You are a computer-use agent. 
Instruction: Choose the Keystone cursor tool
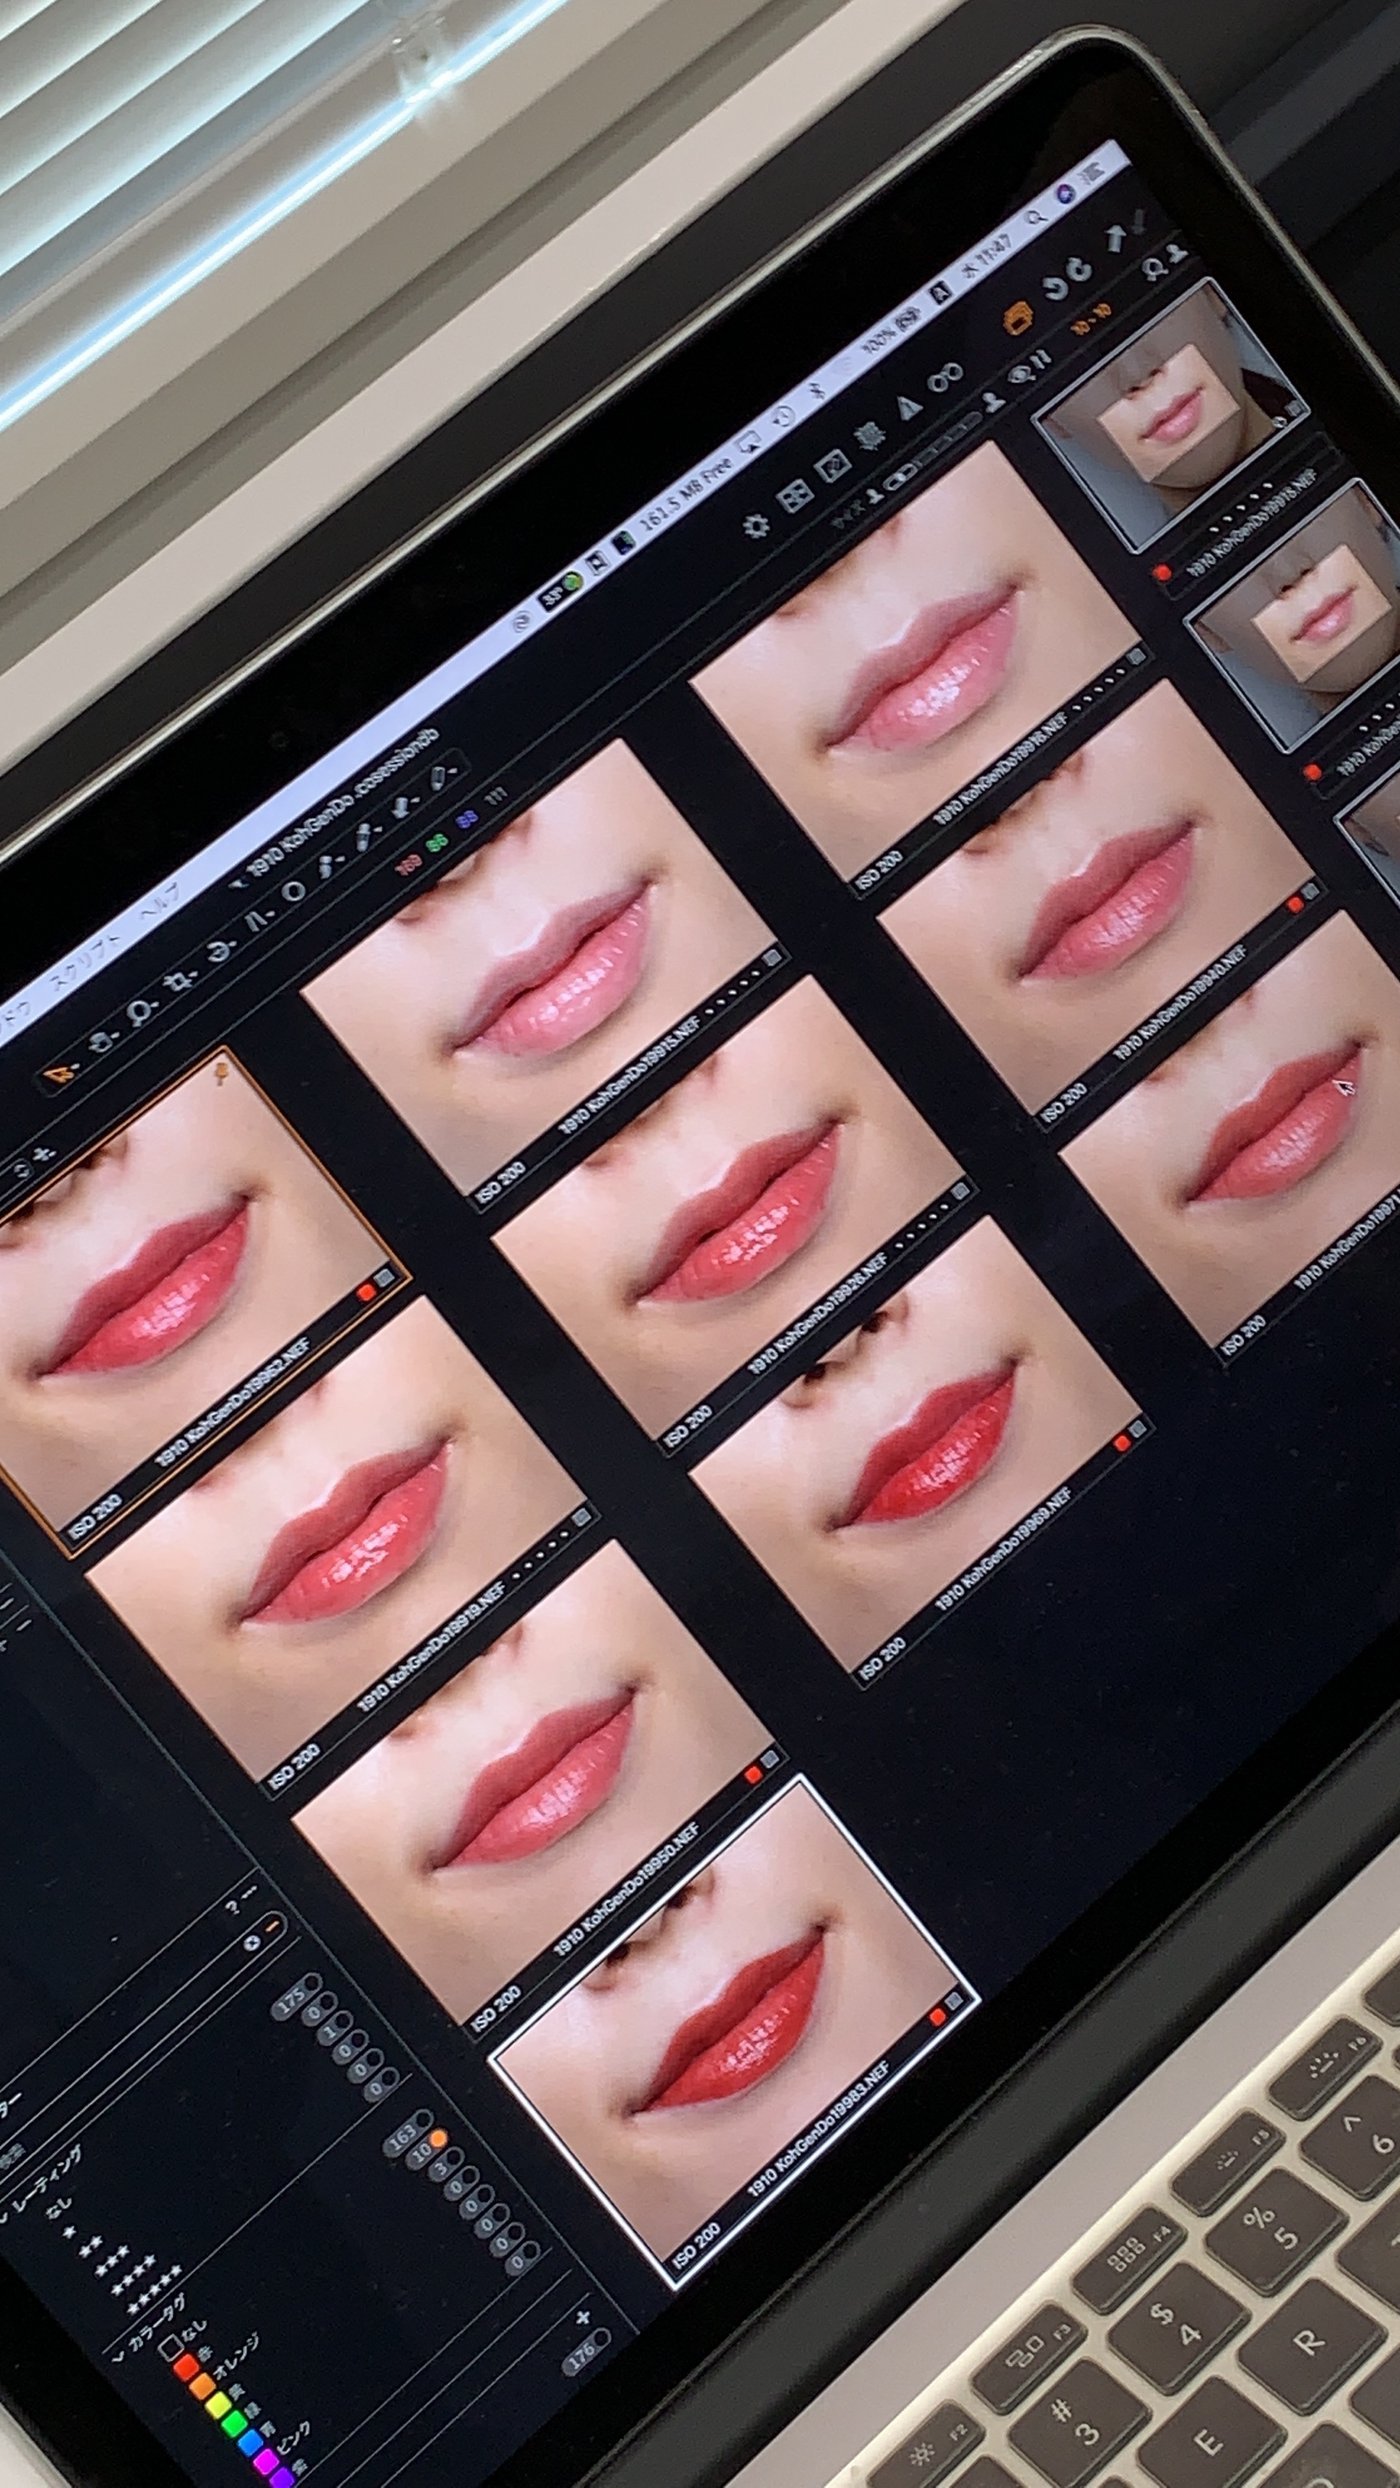tap(259, 919)
